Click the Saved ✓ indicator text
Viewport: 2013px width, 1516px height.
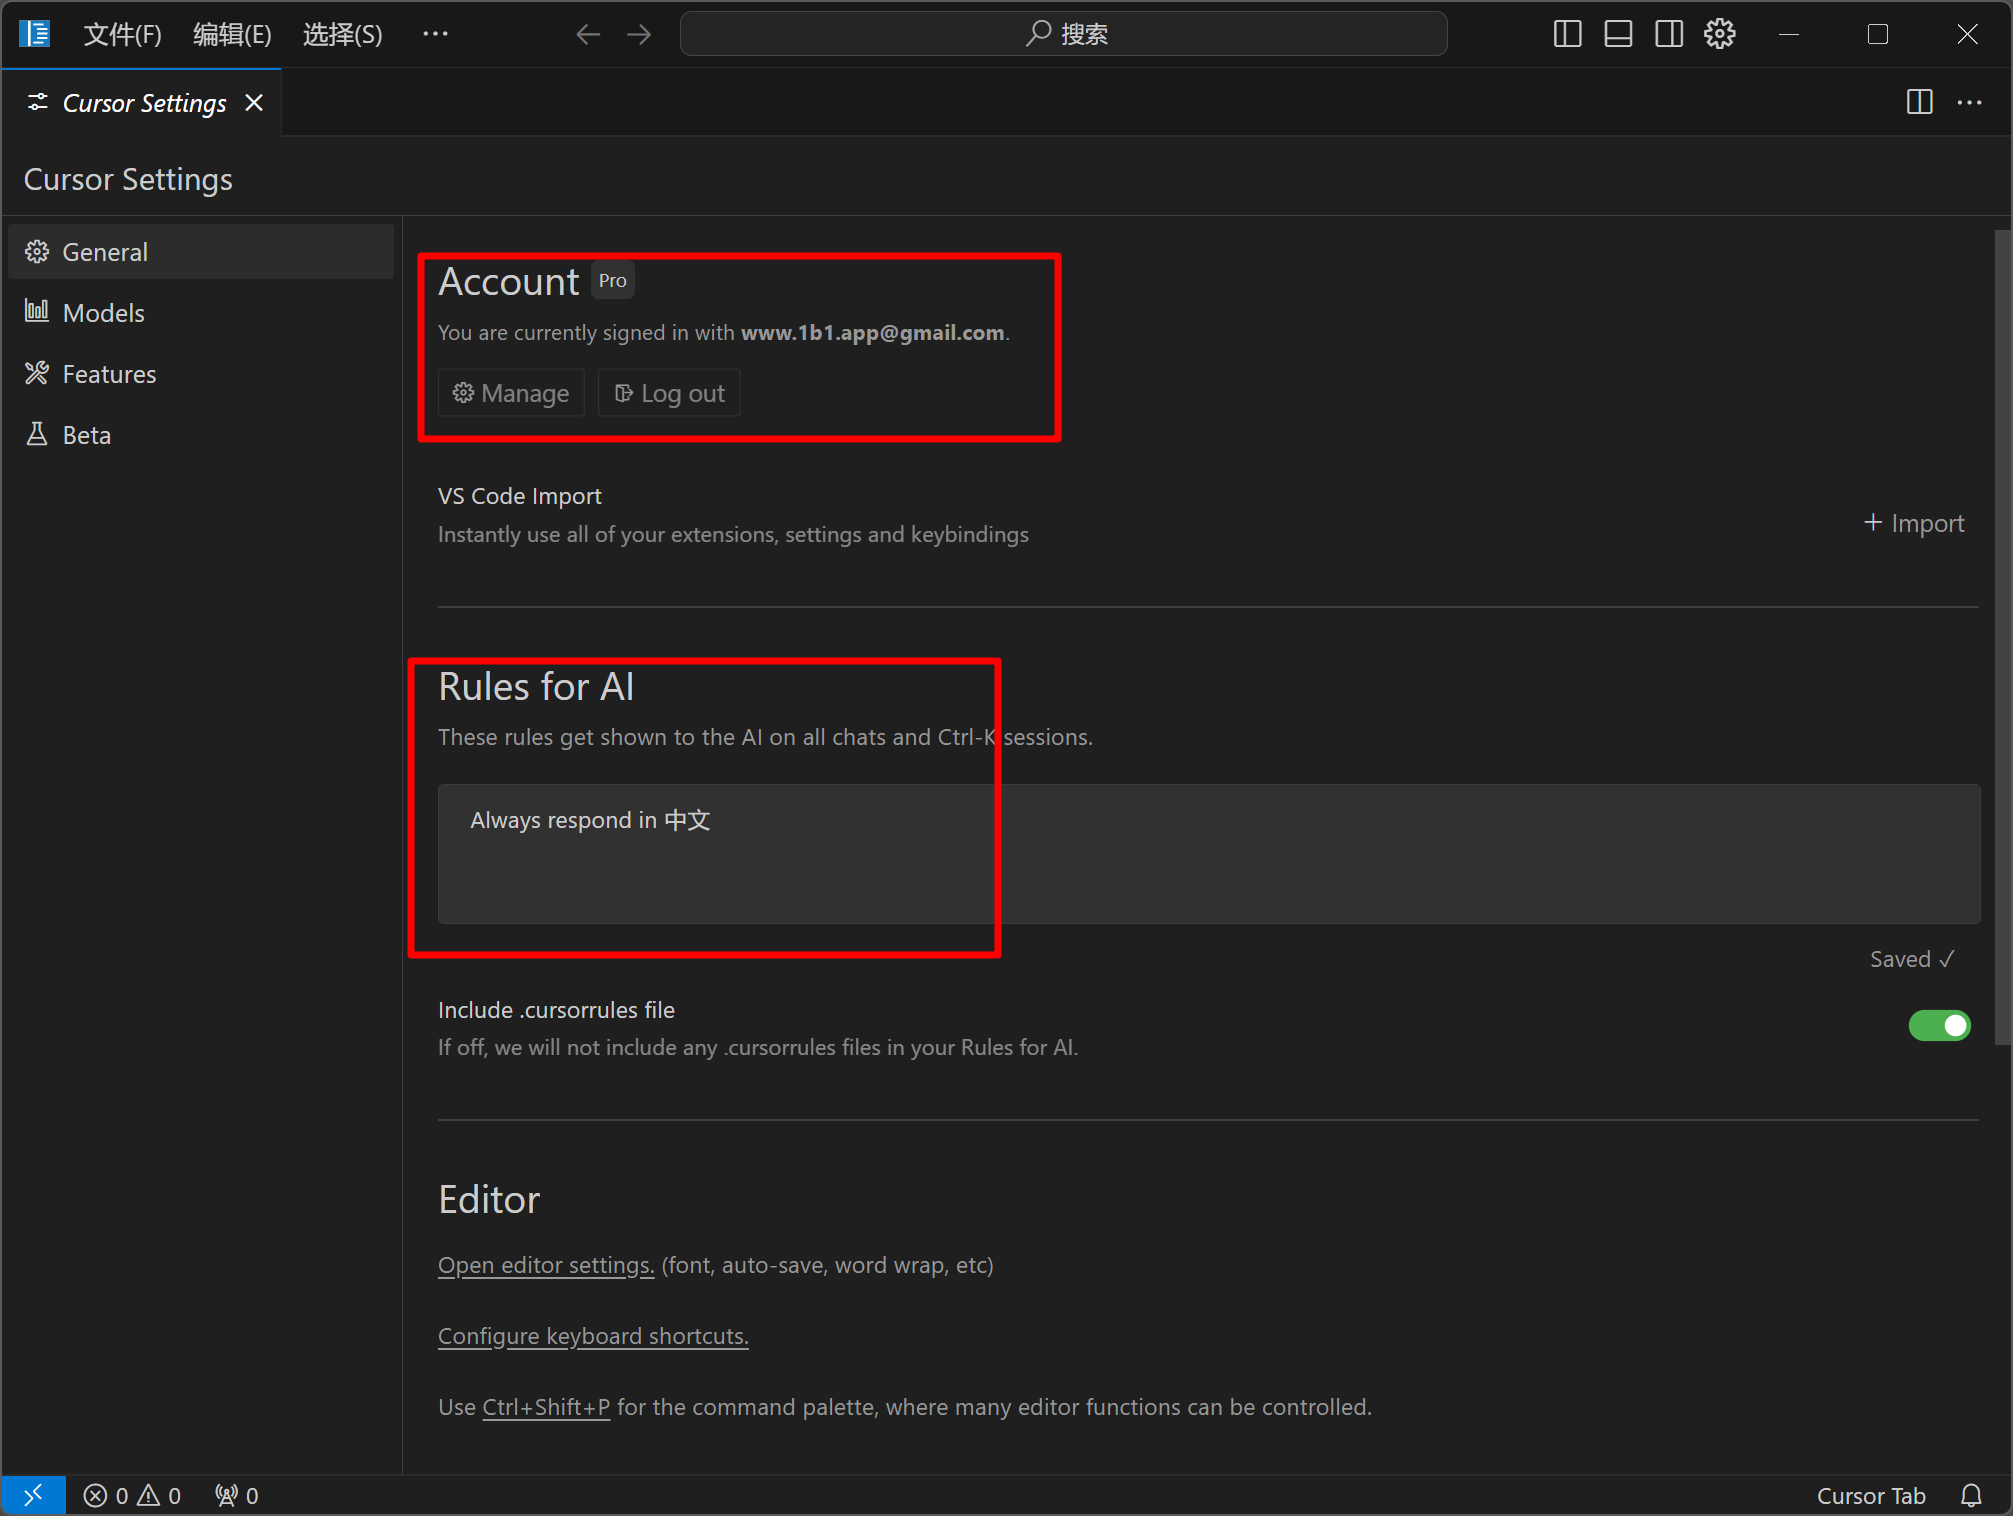1912,959
